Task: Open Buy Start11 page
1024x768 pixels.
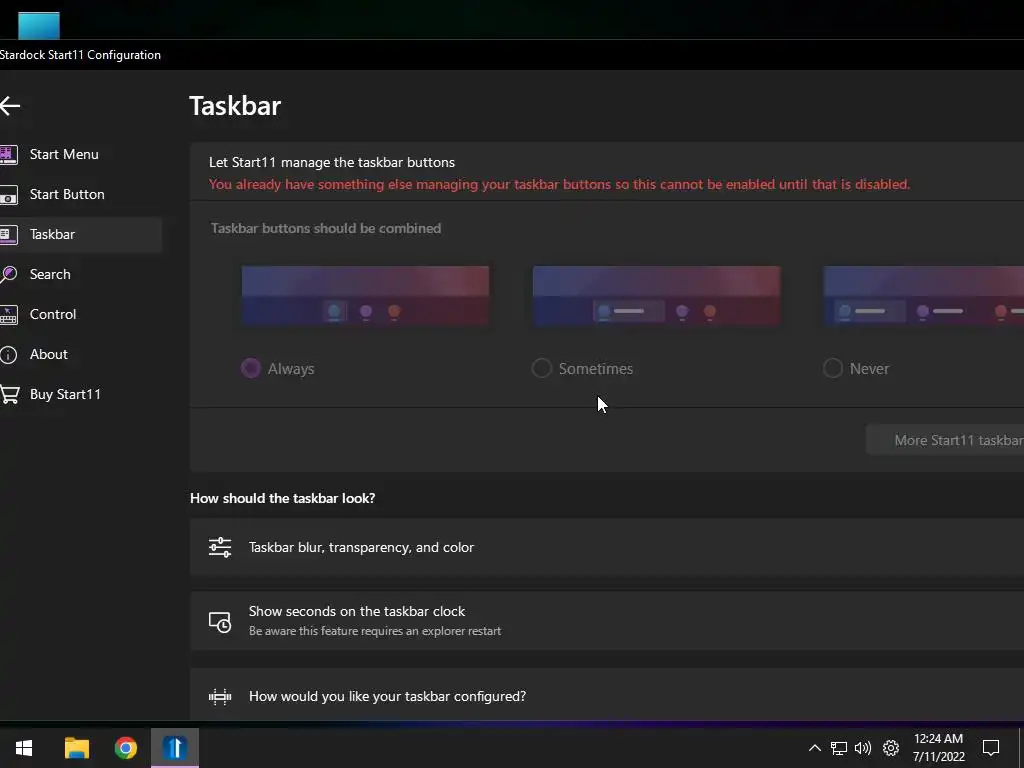Action: click(65, 394)
